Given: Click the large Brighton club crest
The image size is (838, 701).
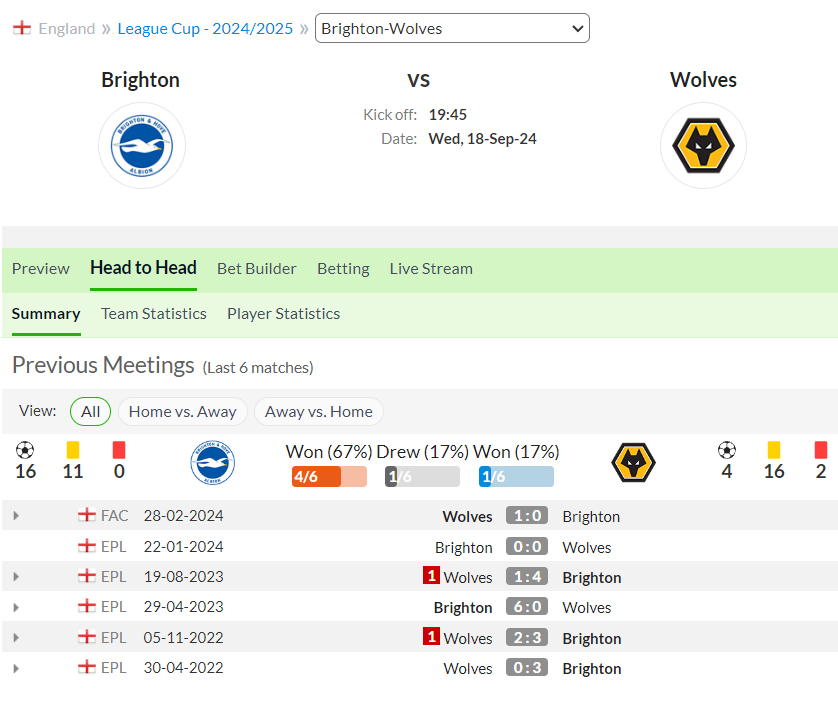Looking at the screenshot, I should pyautogui.click(x=142, y=146).
